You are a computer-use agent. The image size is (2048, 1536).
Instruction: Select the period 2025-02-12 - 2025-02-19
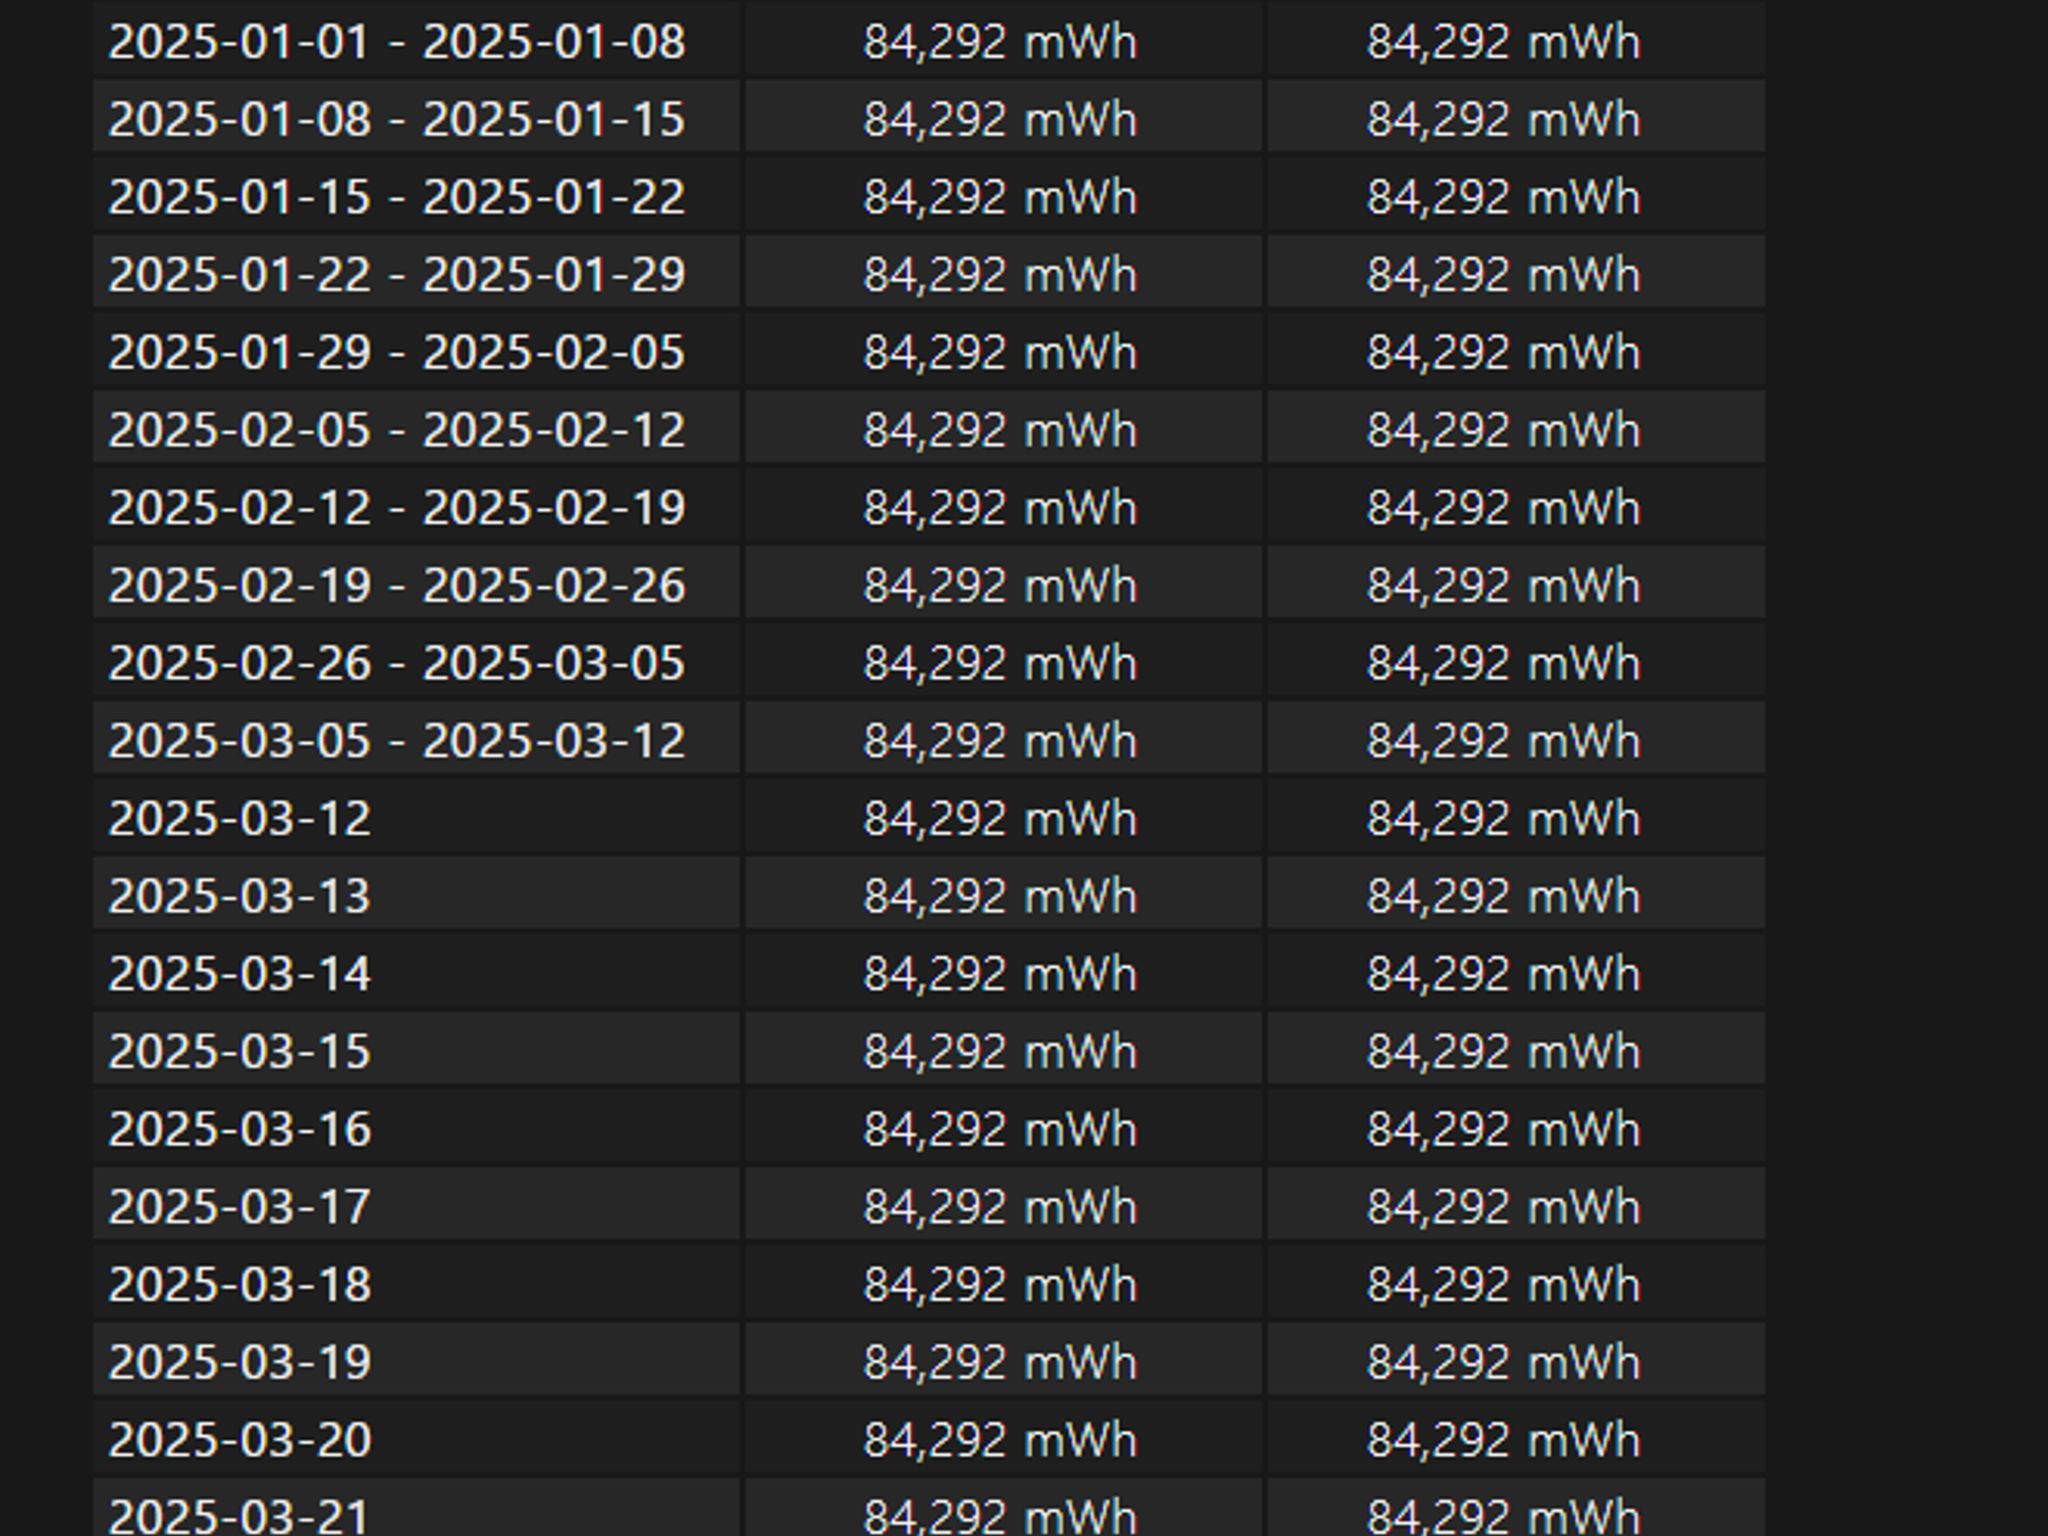397,508
